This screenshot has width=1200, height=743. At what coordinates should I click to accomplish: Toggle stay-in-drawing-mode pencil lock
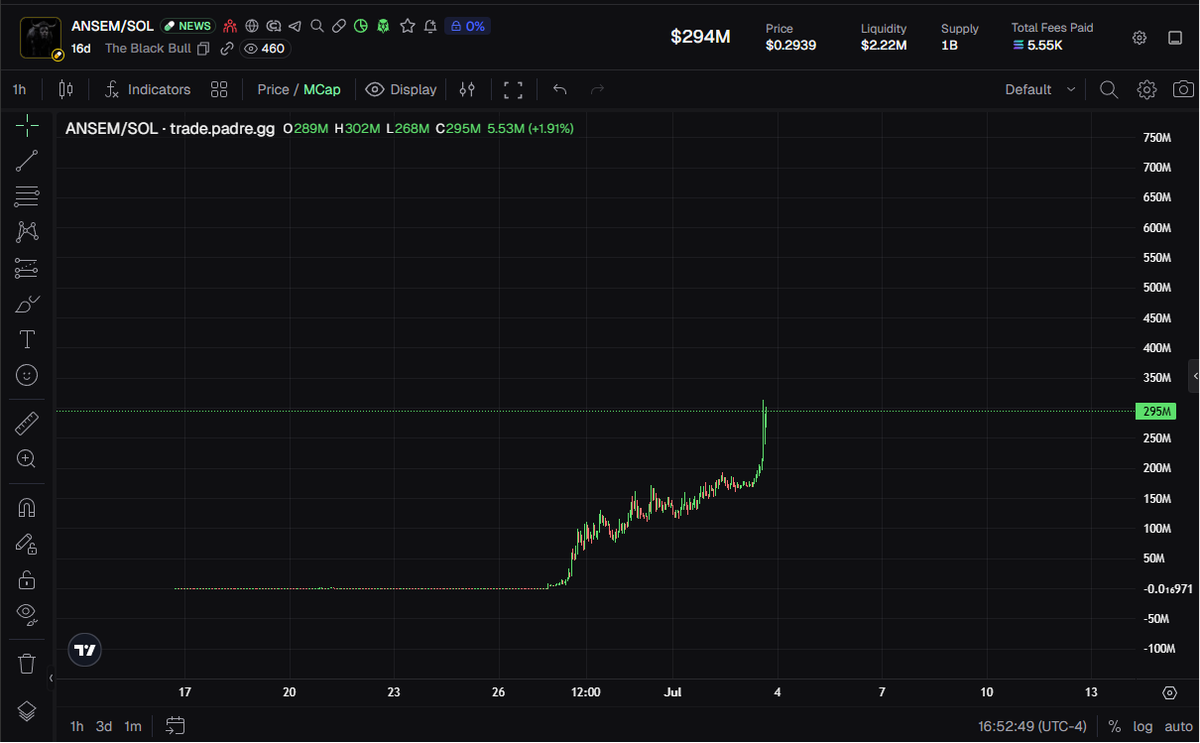27,544
